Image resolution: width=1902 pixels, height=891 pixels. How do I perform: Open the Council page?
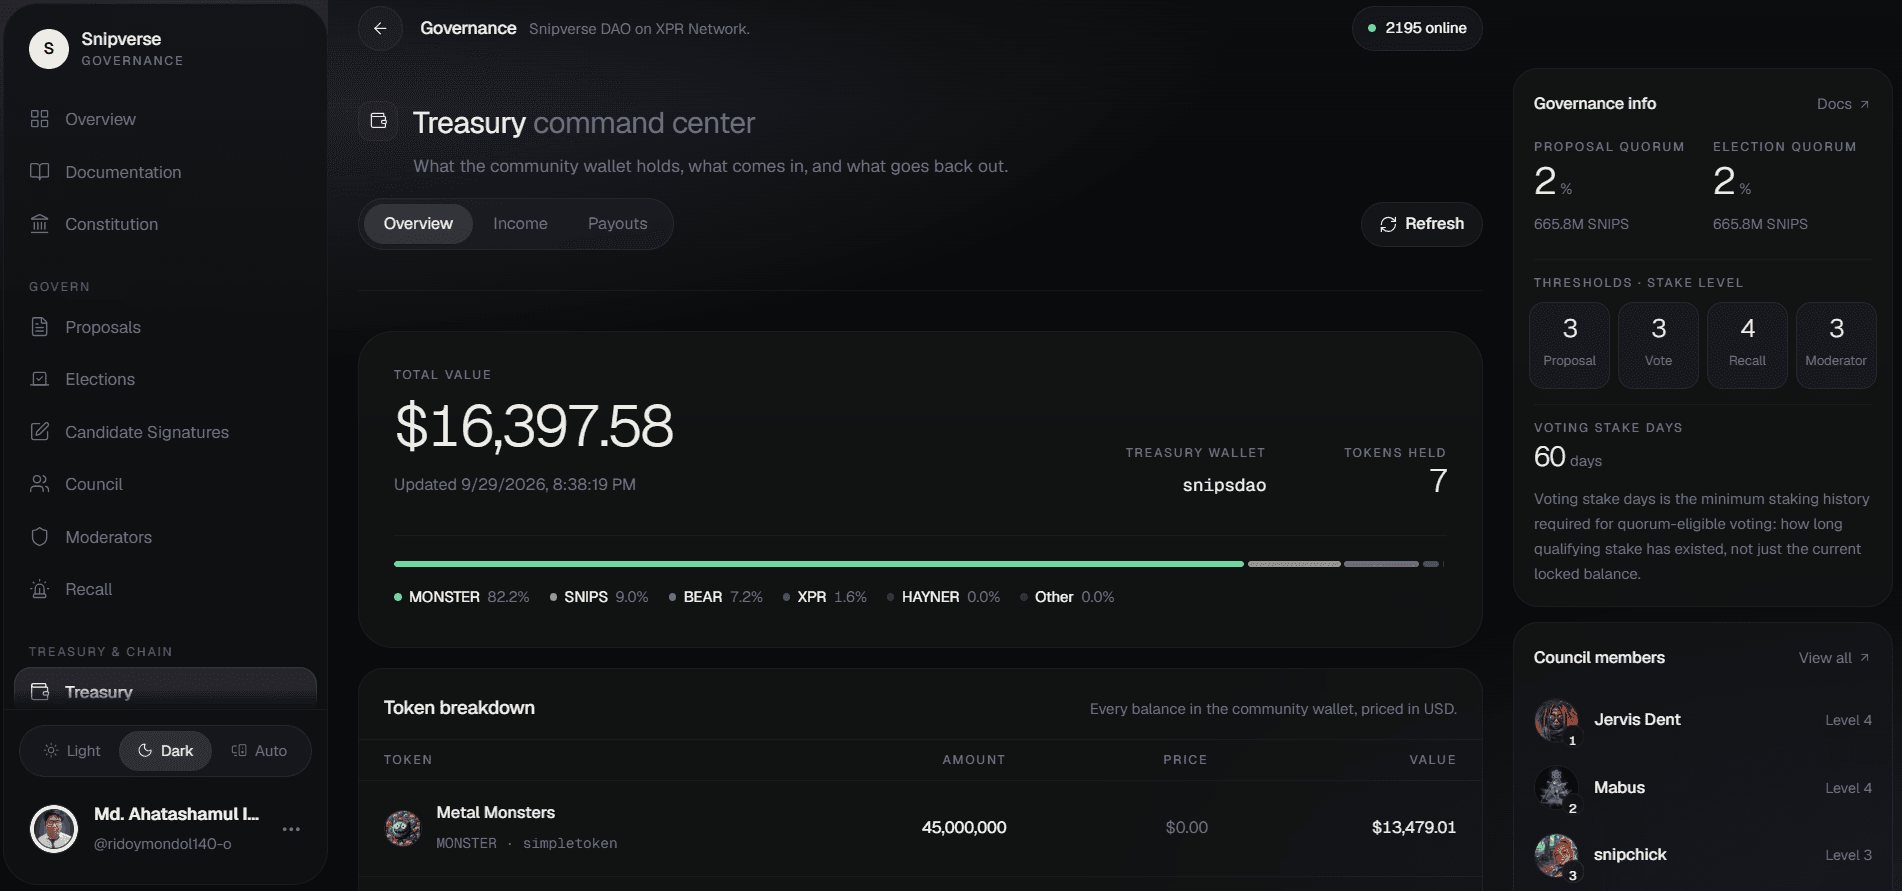click(x=165, y=484)
